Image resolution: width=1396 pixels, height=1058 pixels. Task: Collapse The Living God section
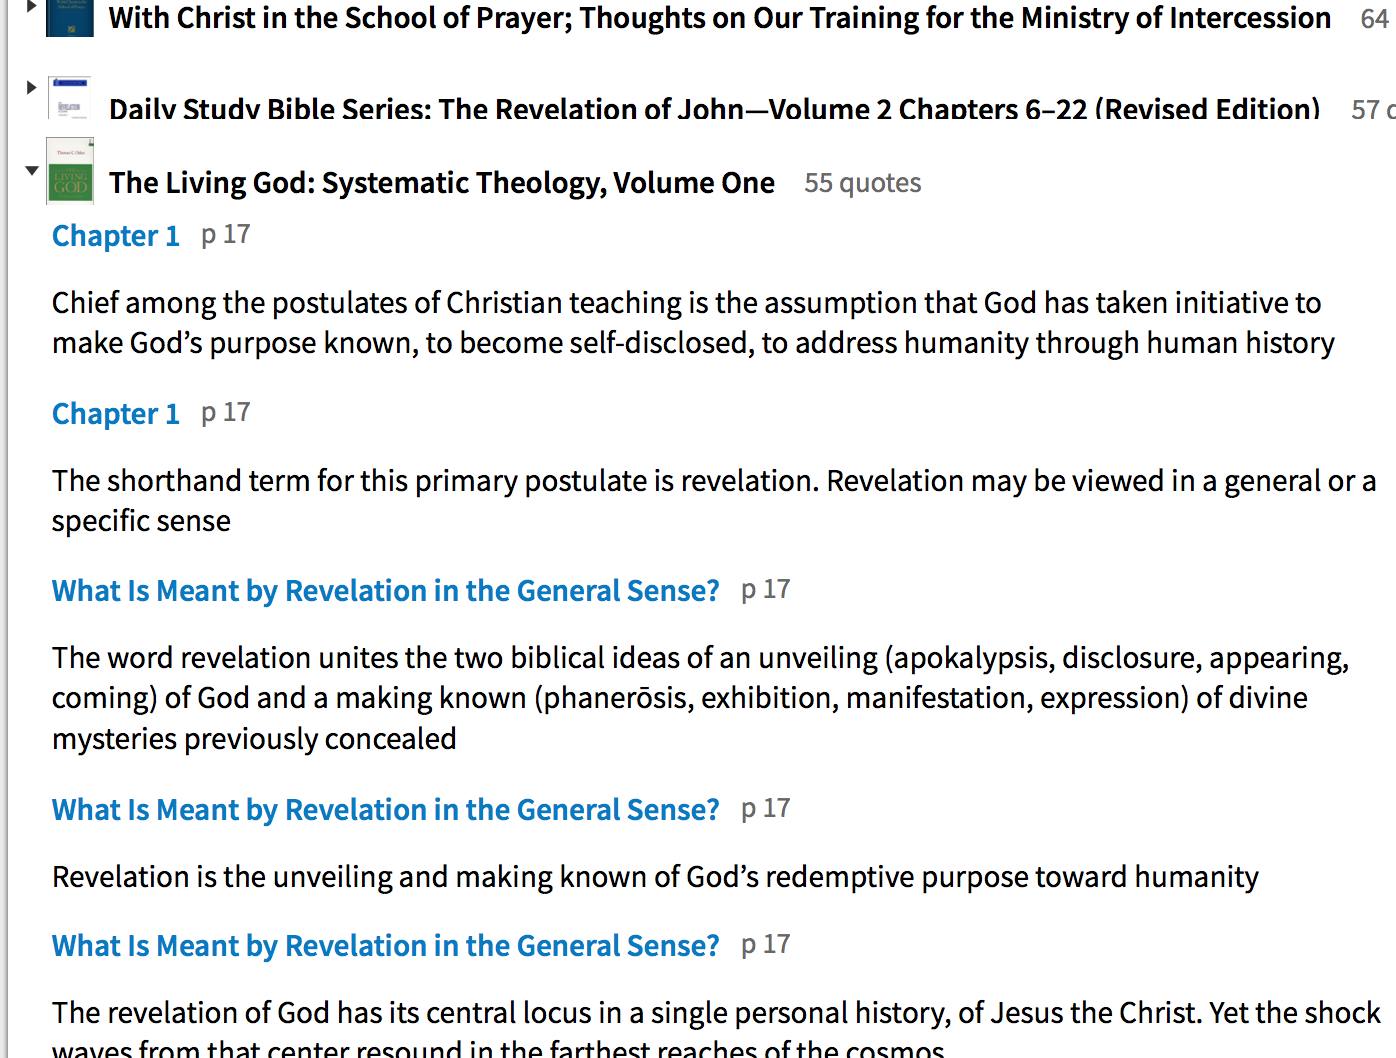[x=32, y=170]
